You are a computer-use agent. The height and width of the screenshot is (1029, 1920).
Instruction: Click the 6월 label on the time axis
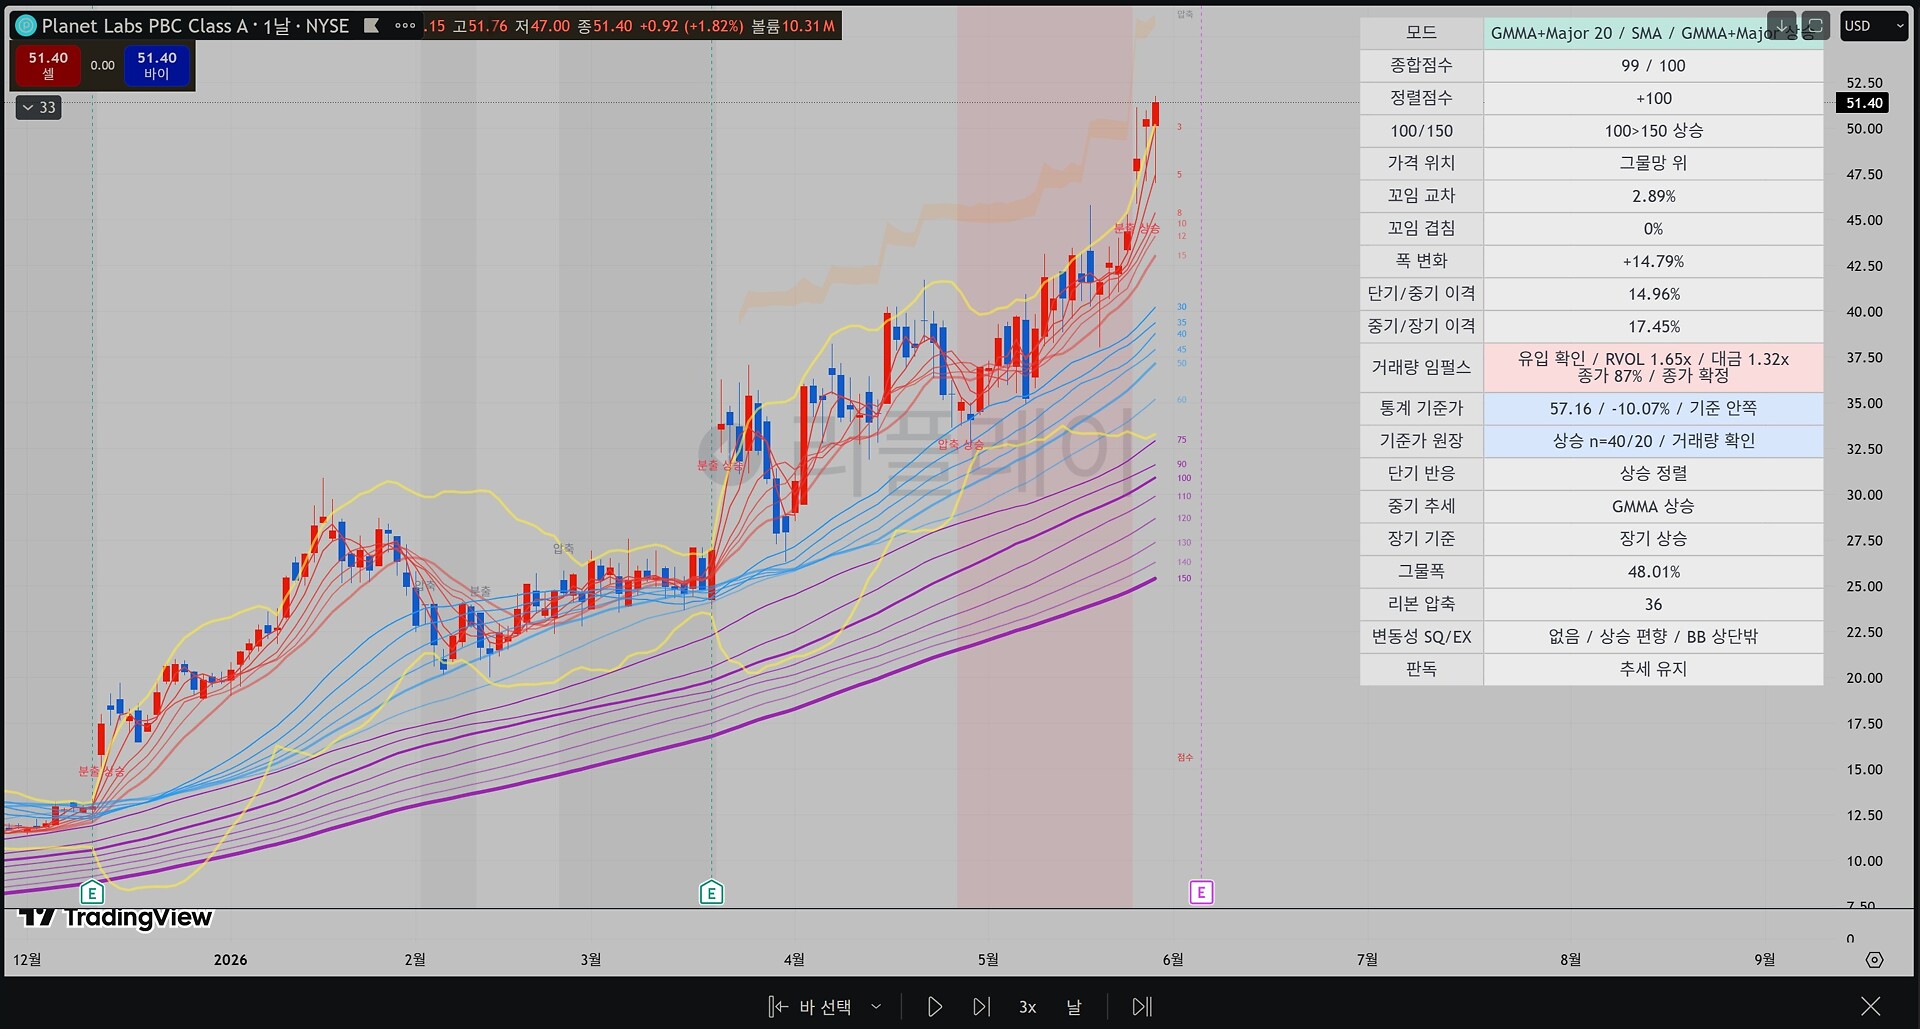pos(1173,960)
